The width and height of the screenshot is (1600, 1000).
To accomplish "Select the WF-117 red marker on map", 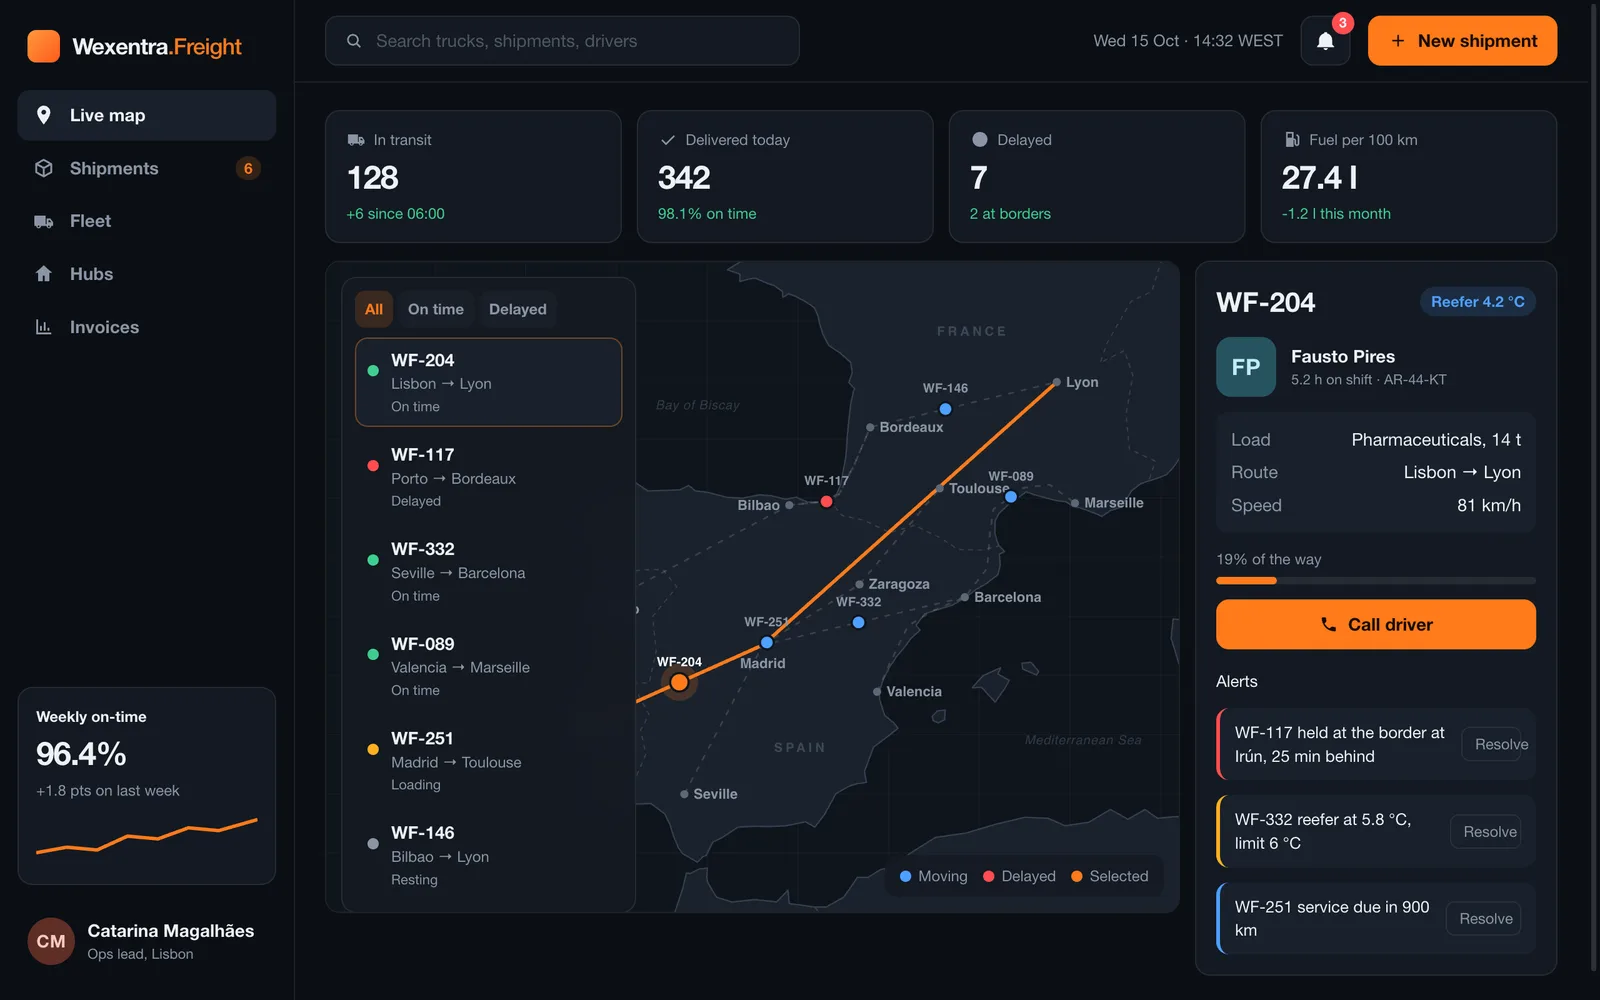I will [x=827, y=501].
